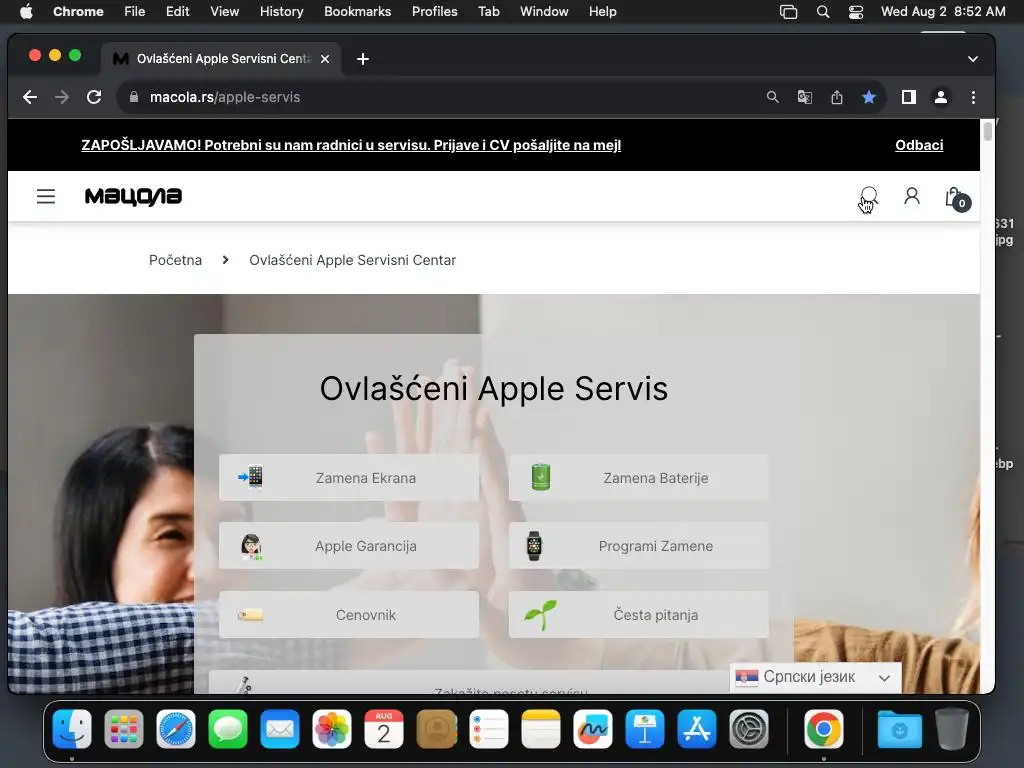This screenshot has width=1024, height=768.
Task: Open the user account icon
Action: [912, 195]
